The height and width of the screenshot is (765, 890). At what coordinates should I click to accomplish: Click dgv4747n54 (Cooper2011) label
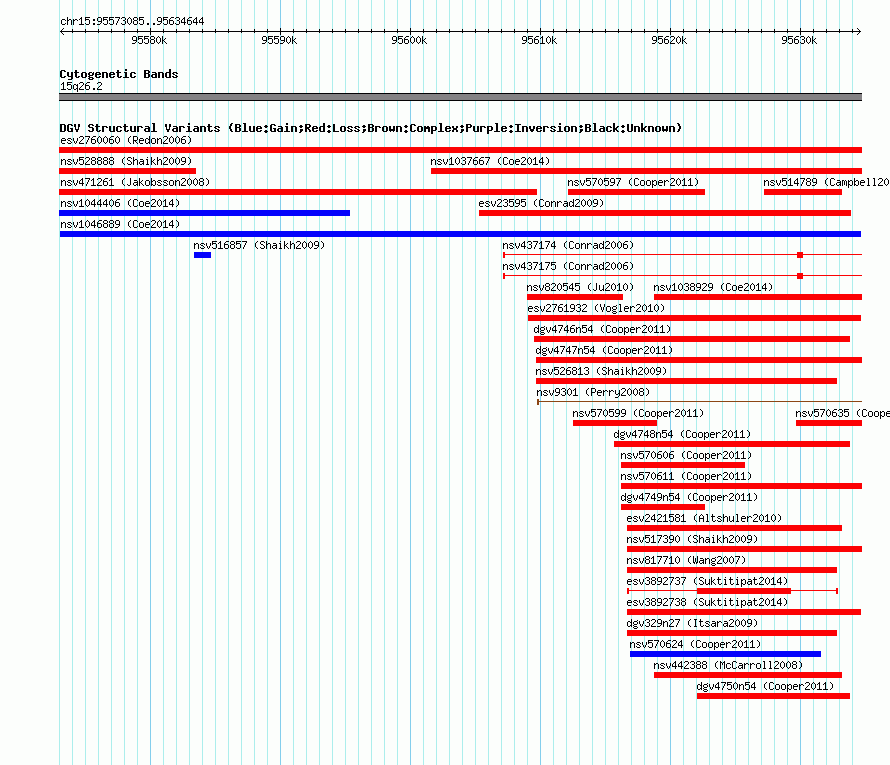(604, 350)
